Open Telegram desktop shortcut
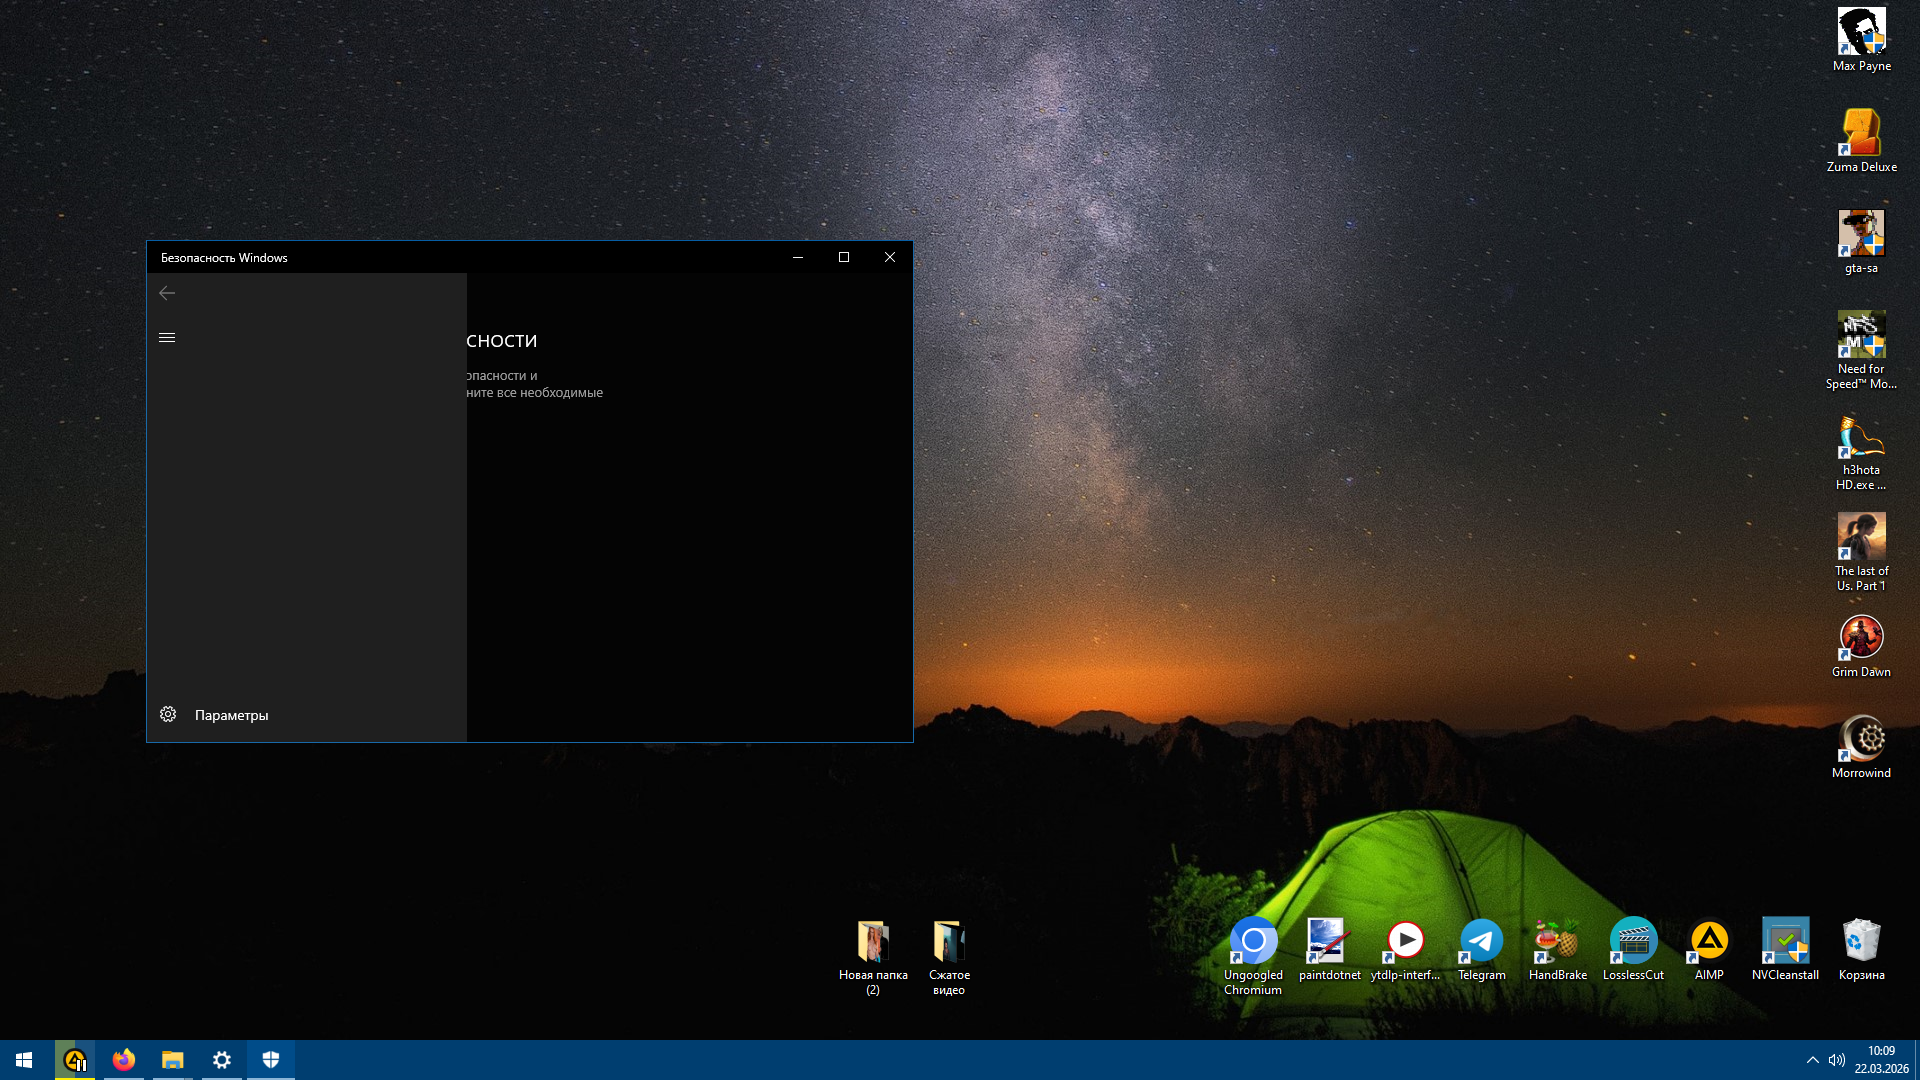The height and width of the screenshot is (1080, 1920). 1481,942
